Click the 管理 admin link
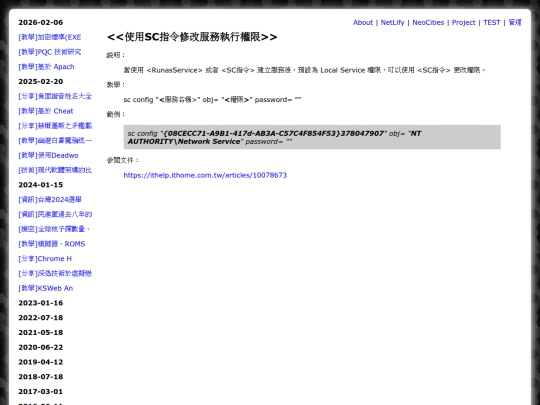Image resolution: width=540 pixels, height=405 pixels. tap(515, 23)
